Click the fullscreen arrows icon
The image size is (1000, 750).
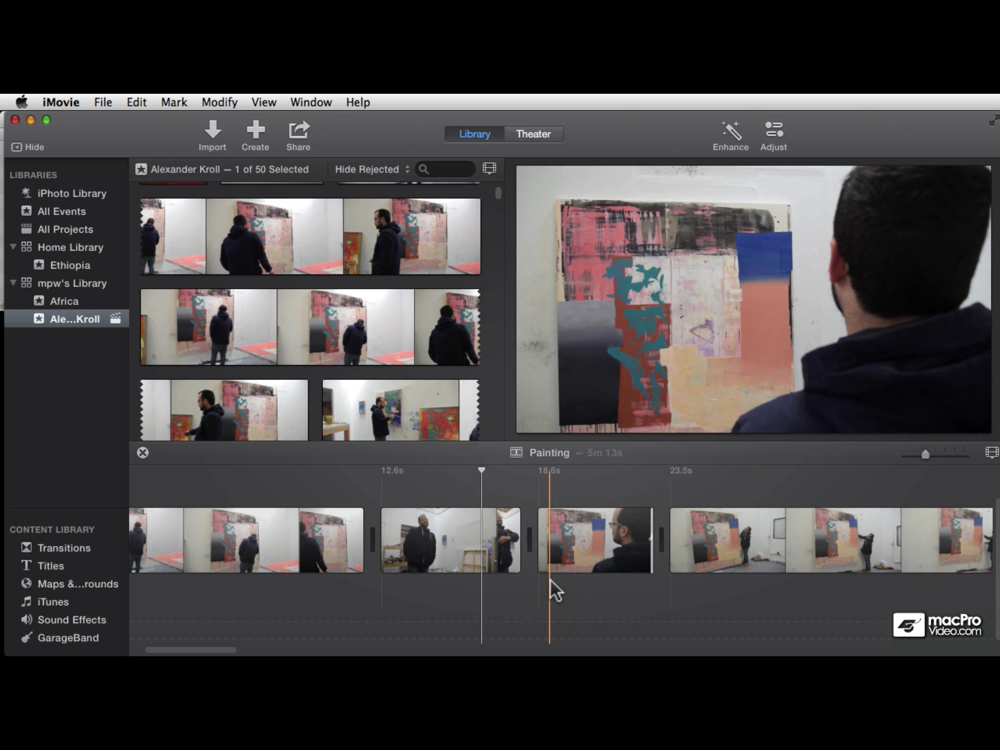click(x=994, y=120)
